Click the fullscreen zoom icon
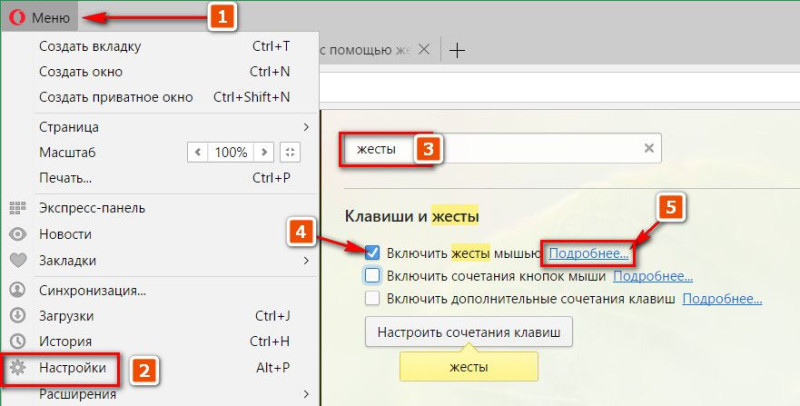This screenshot has height=406, width=800. pyautogui.click(x=290, y=152)
